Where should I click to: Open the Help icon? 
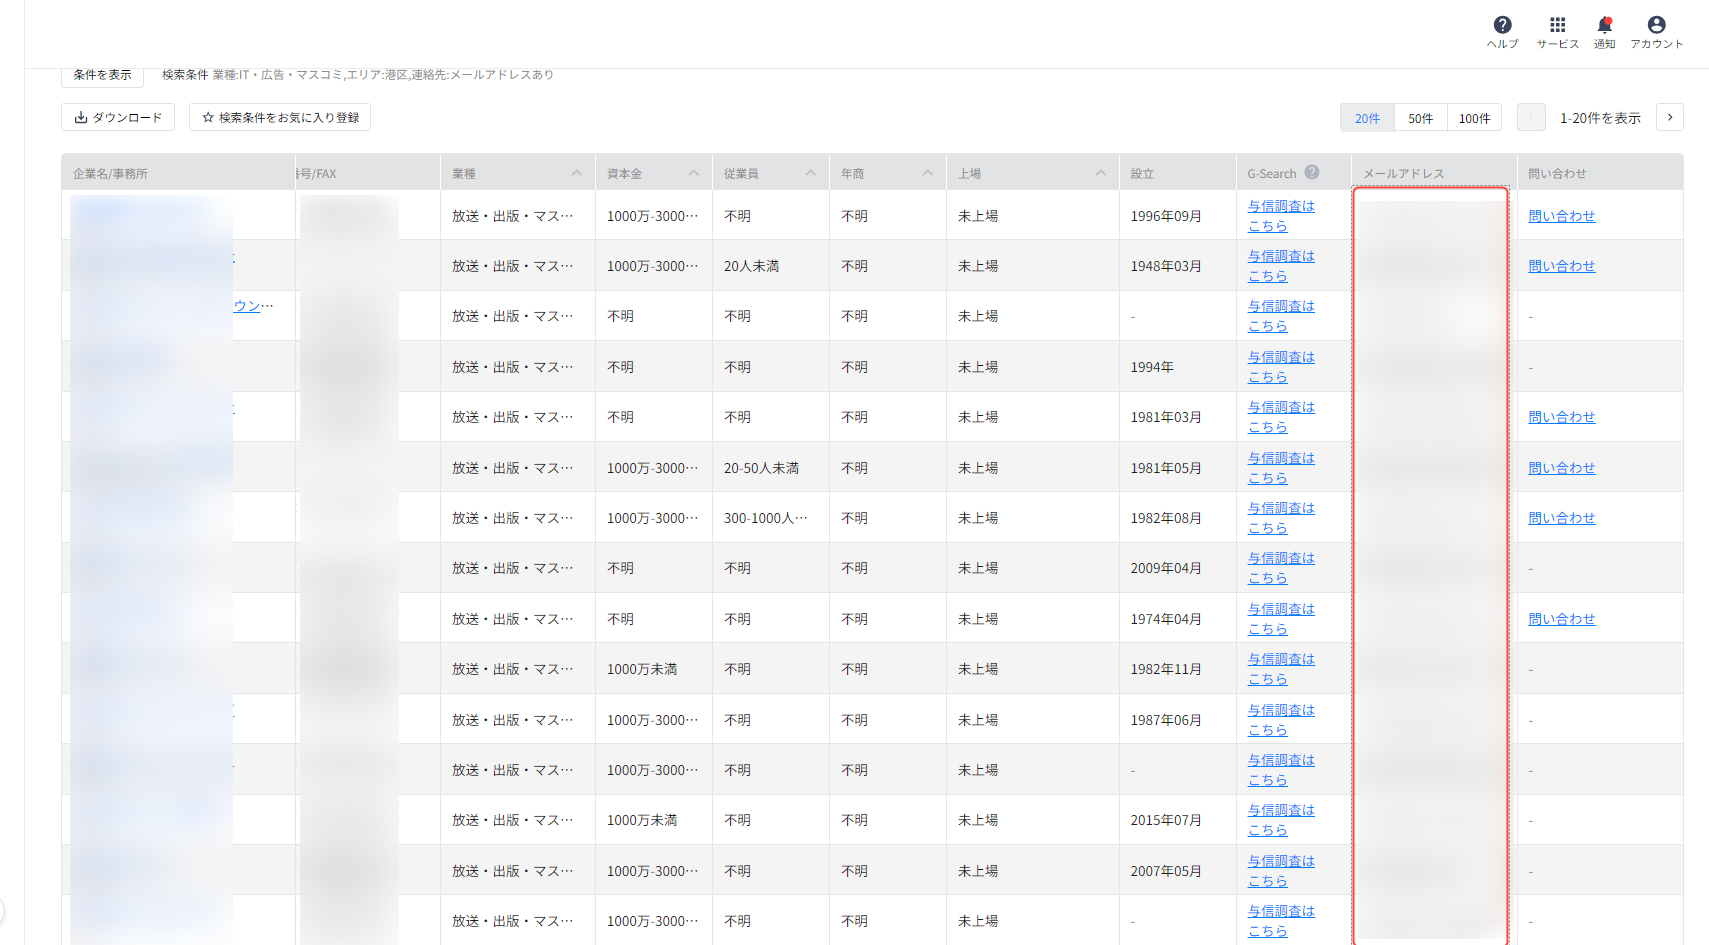coord(1502,26)
